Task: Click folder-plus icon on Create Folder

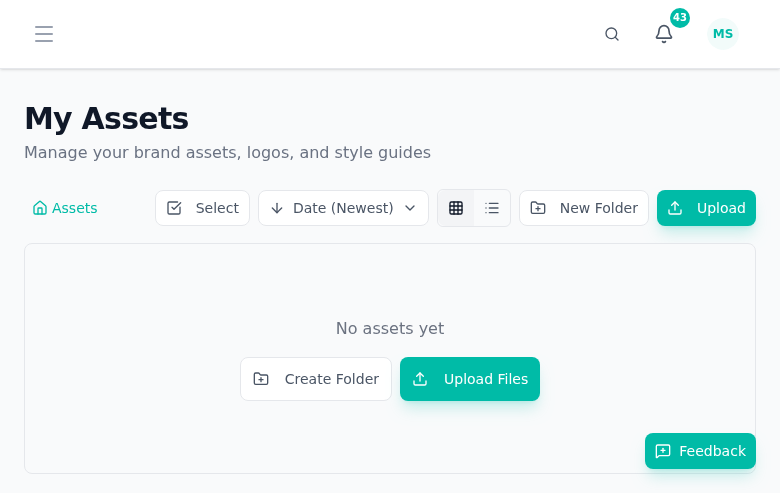Action: click(x=261, y=379)
